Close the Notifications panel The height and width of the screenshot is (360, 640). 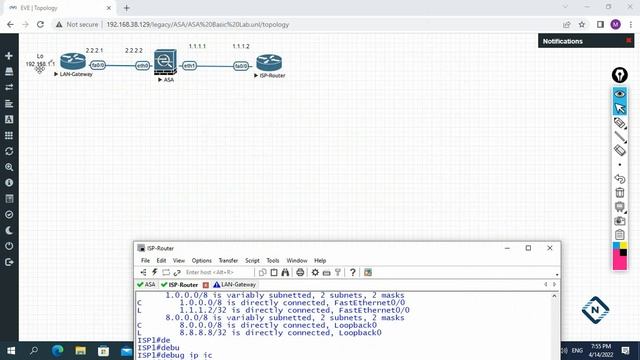(629, 40)
